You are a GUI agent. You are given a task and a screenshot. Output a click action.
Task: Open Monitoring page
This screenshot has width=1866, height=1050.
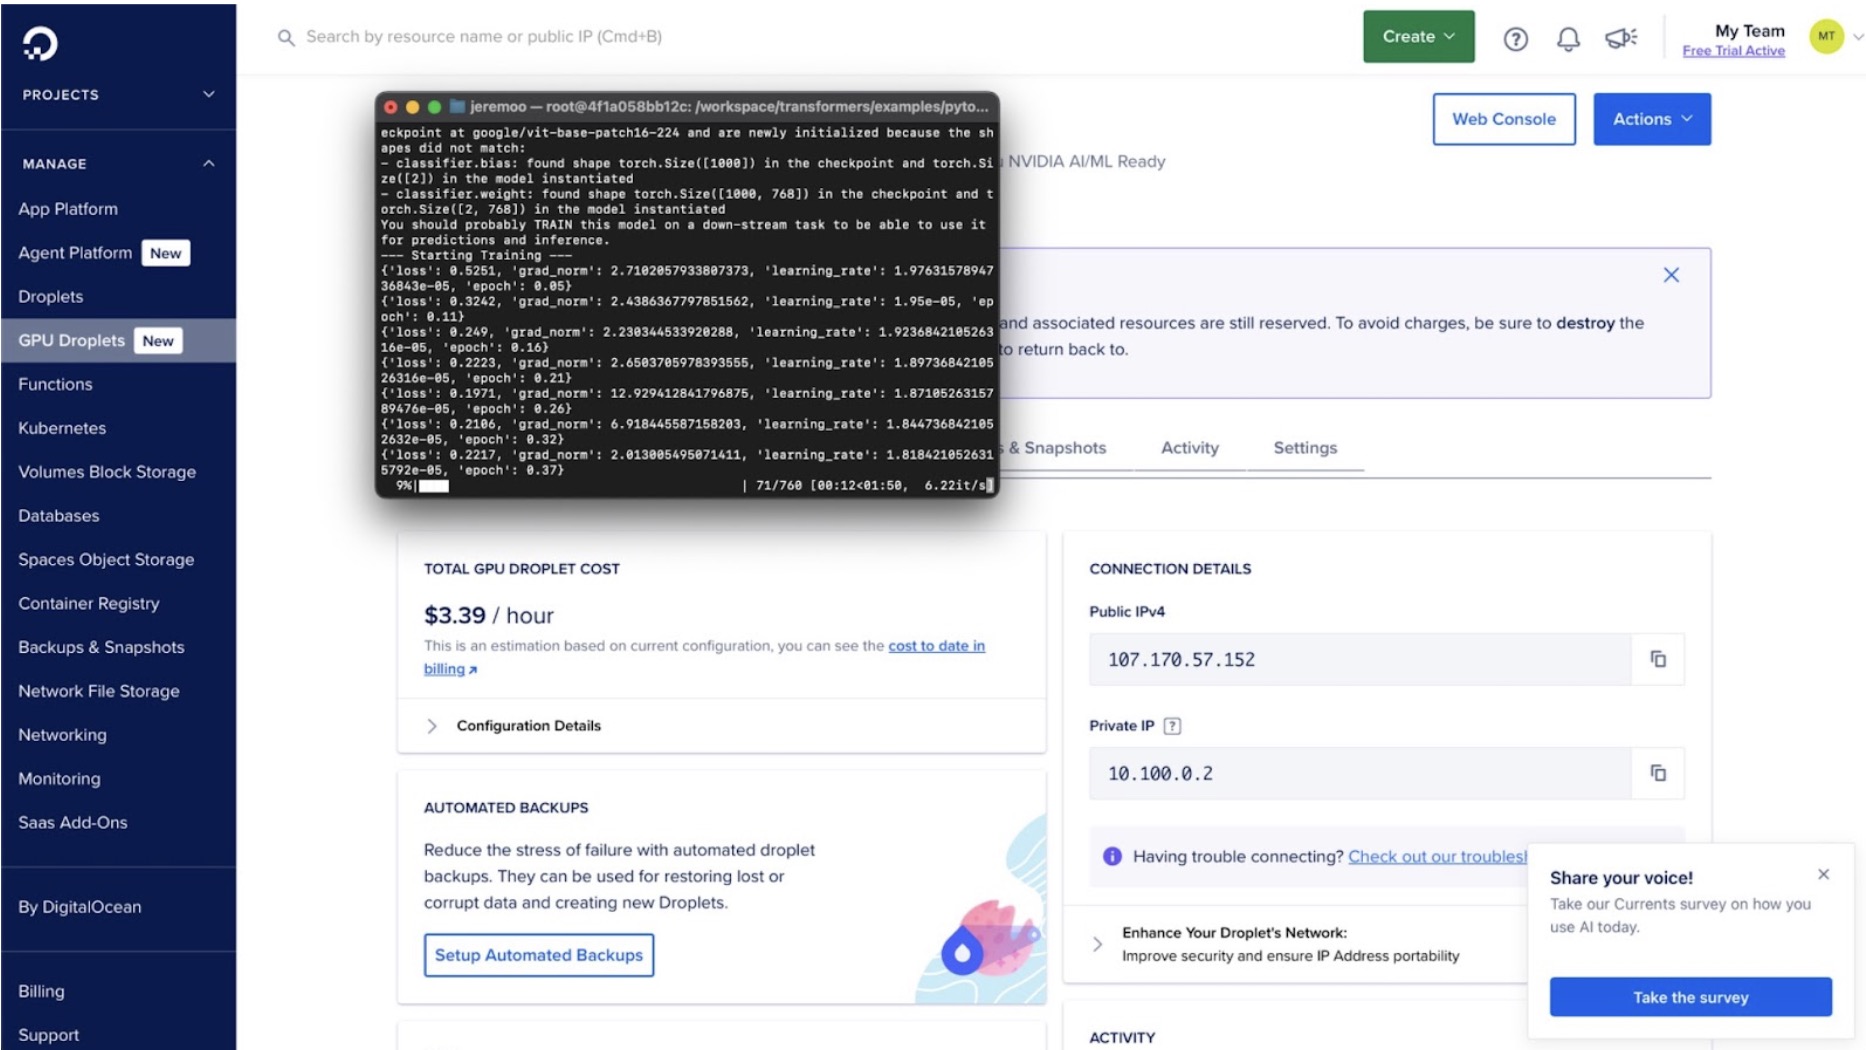click(59, 779)
